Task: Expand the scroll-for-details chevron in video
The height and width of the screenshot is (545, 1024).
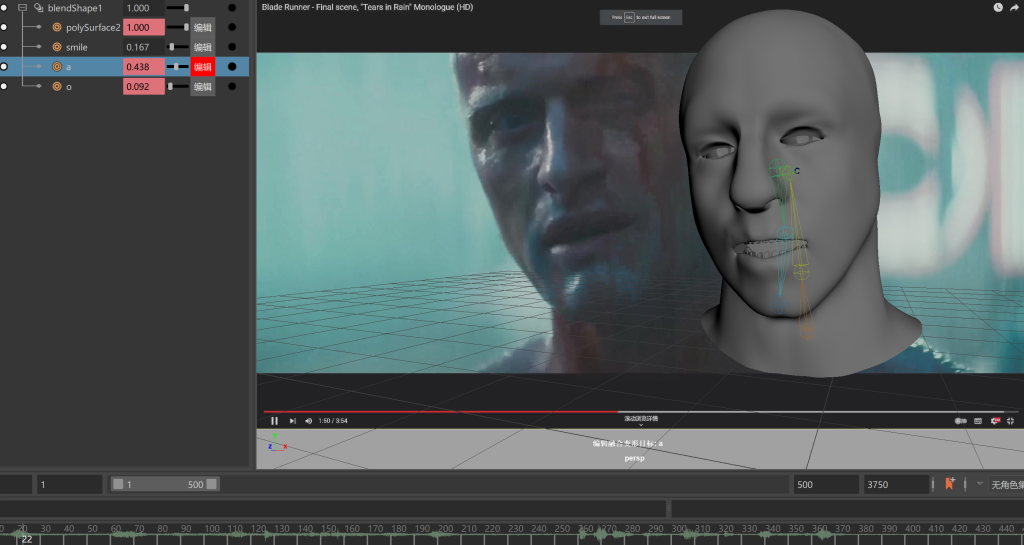Action: [x=641, y=425]
